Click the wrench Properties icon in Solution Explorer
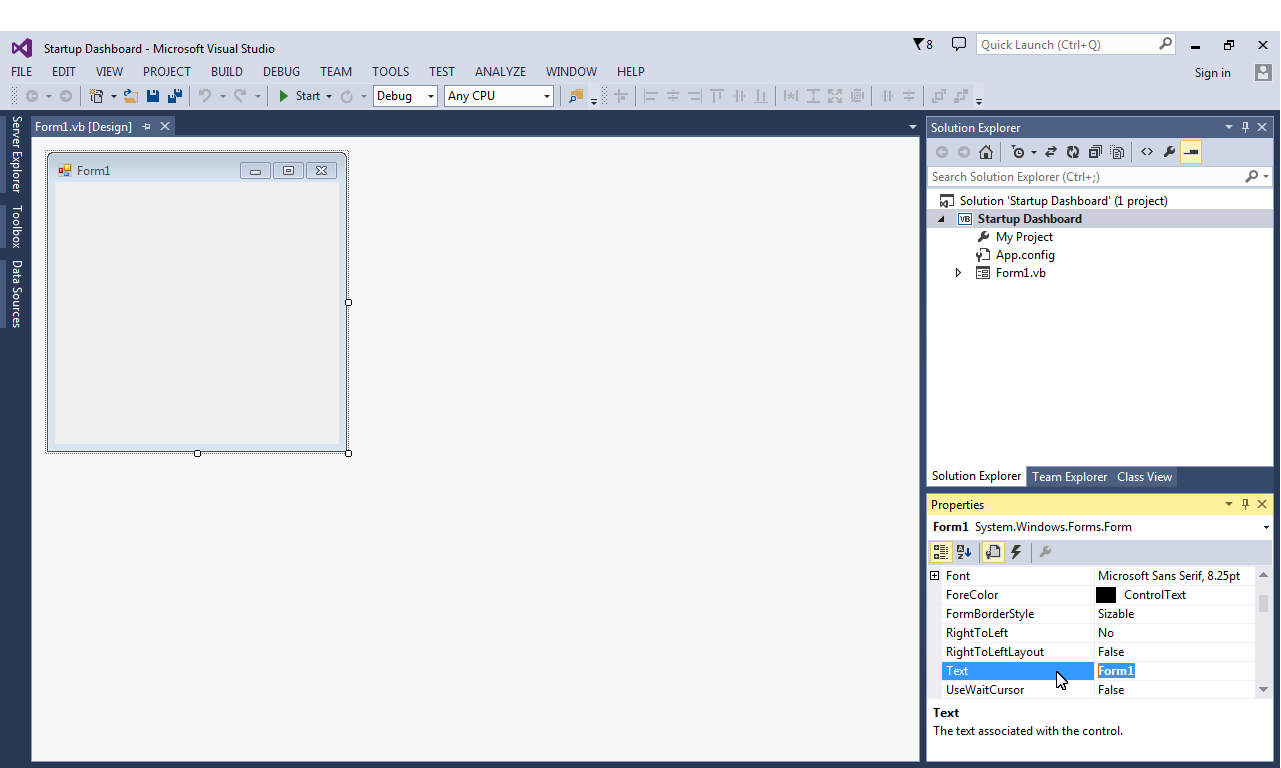The height and width of the screenshot is (768, 1281). [x=1169, y=152]
